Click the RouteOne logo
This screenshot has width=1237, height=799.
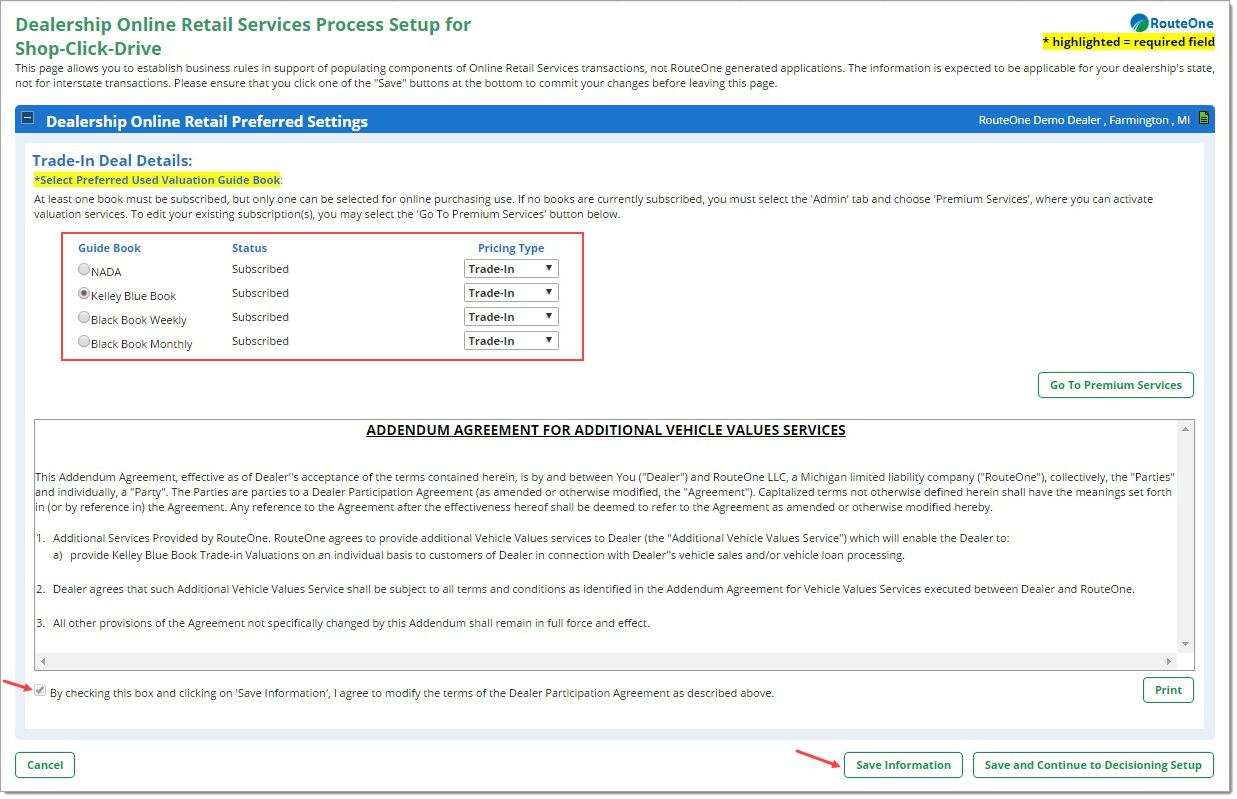1172,23
